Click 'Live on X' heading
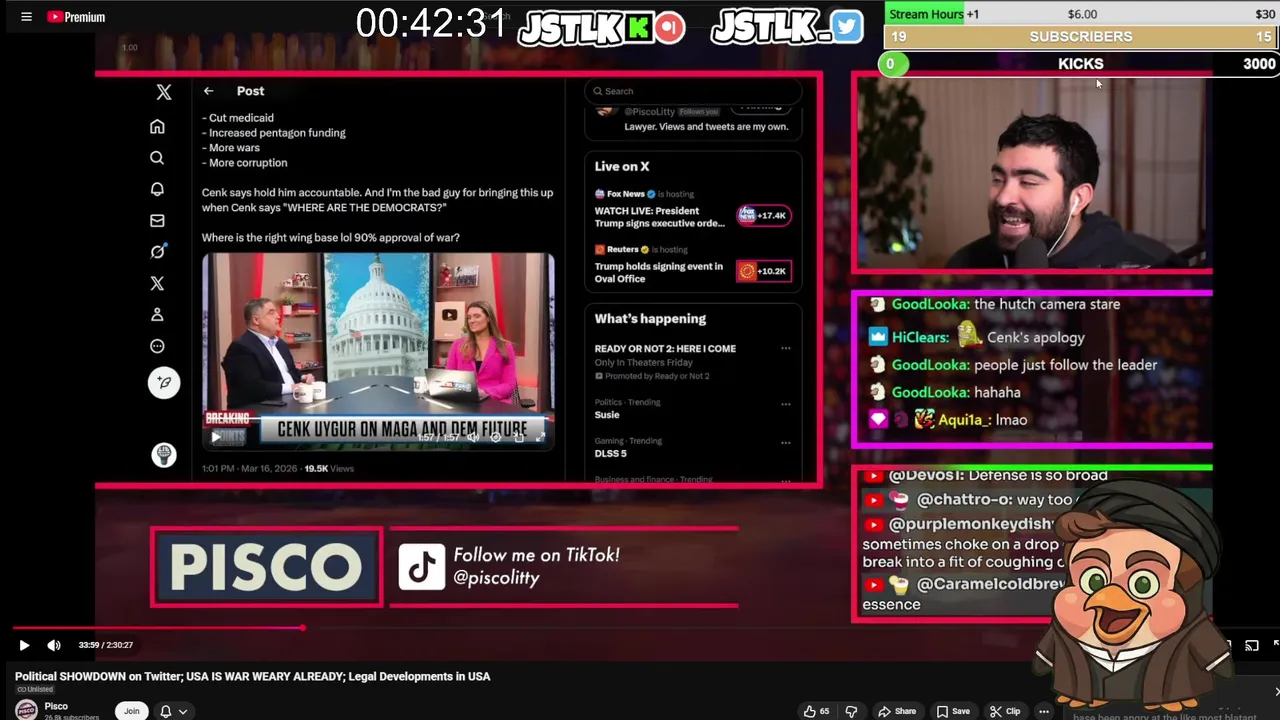This screenshot has width=1280, height=720. pyautogui.click(x=622, y=167)
